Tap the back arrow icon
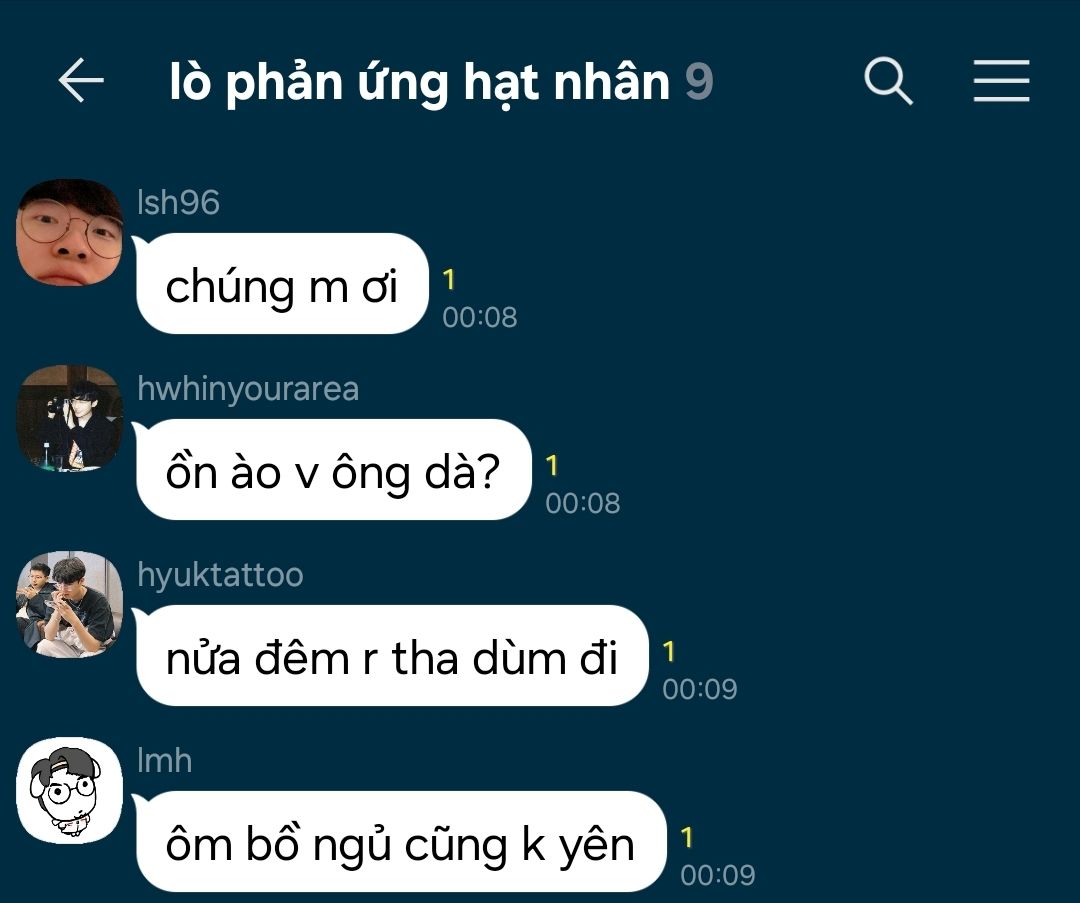1080x903 pixels. 81,81
